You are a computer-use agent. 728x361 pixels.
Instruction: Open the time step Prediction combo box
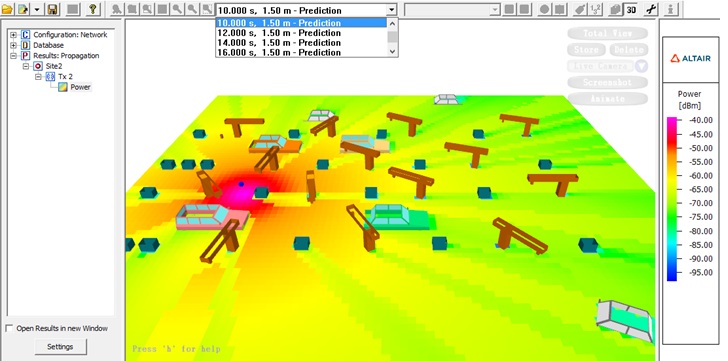306,10
